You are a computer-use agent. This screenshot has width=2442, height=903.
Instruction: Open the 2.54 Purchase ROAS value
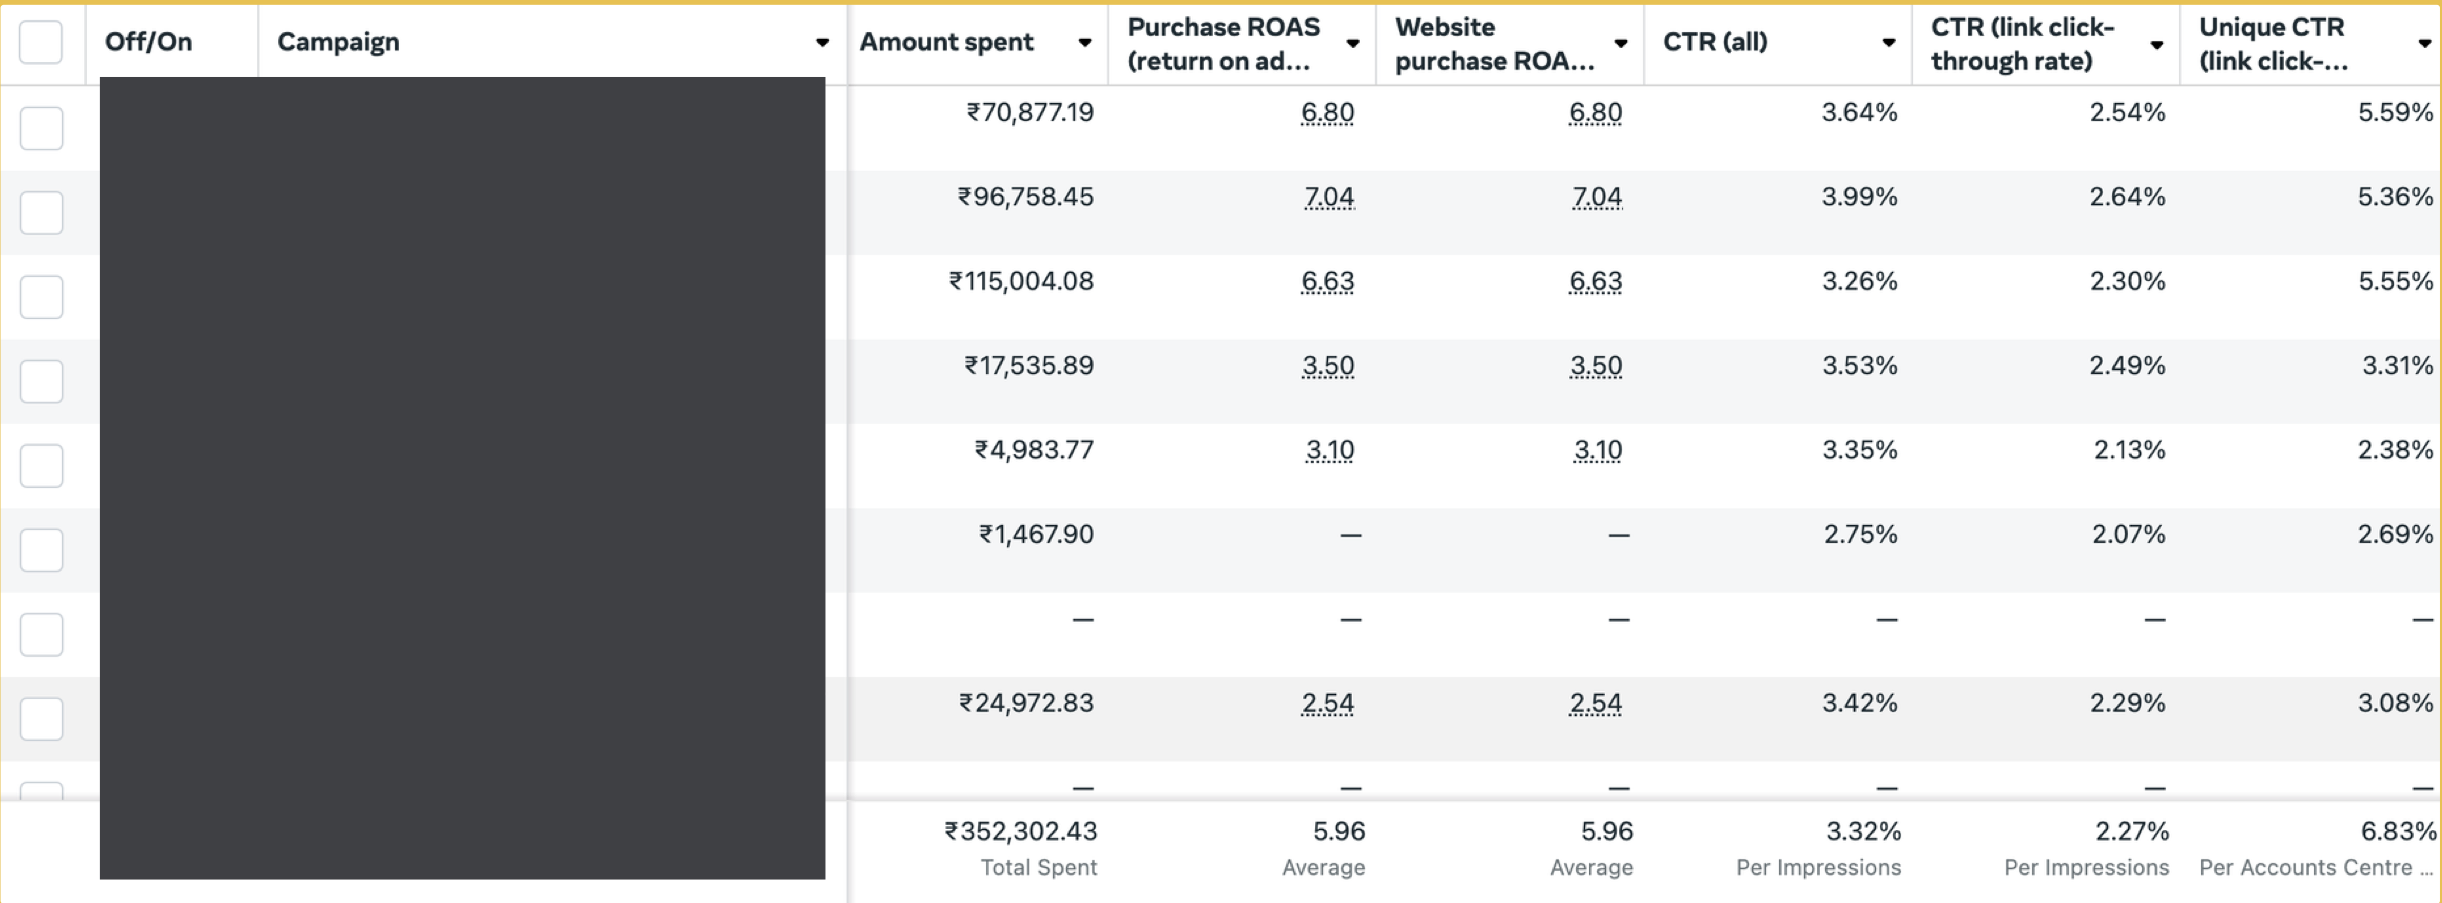coord(1328,703)
